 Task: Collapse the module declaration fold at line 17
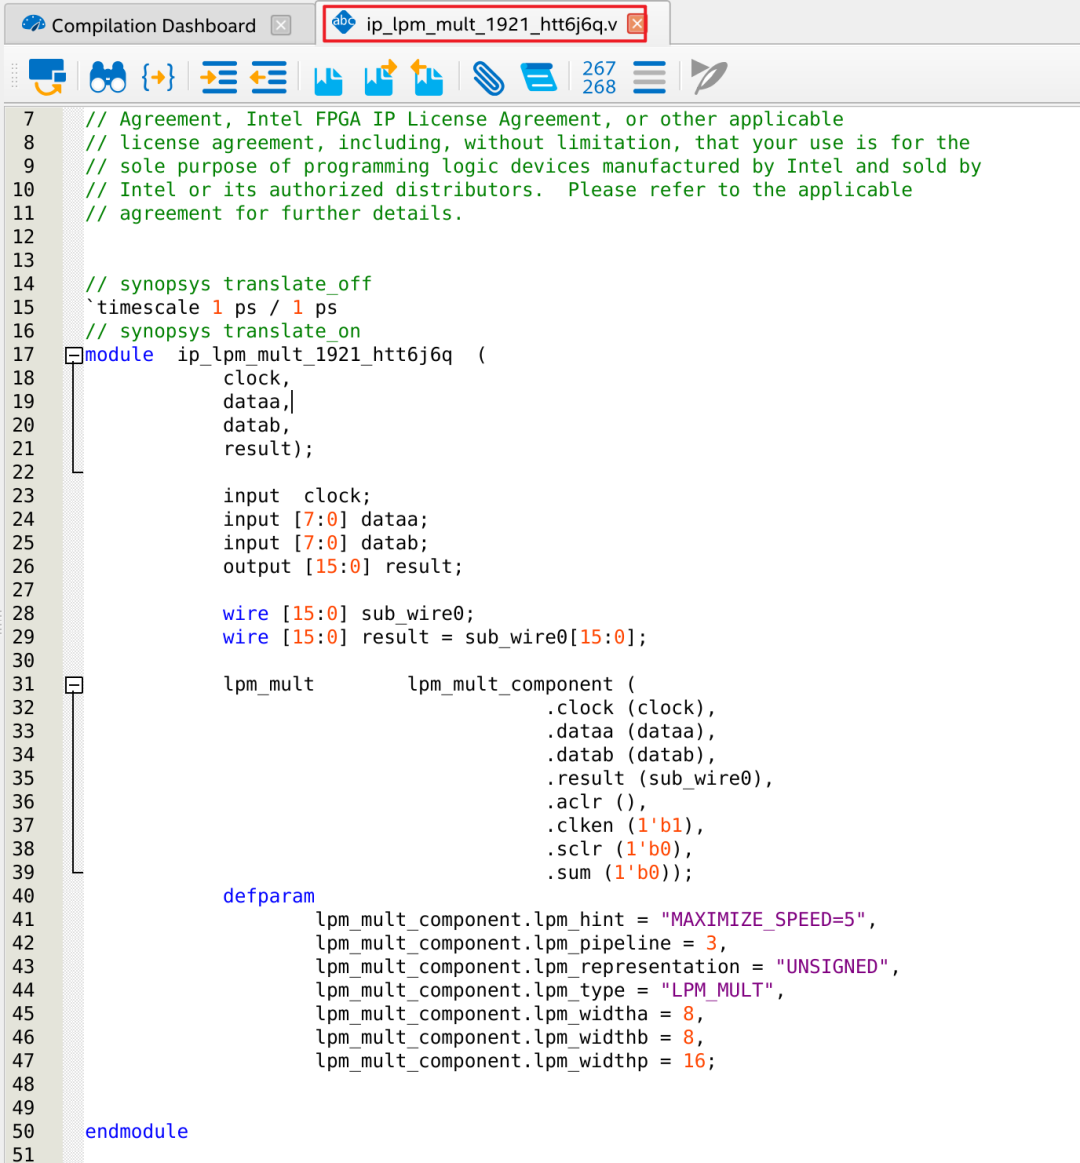tap(73, 355)
